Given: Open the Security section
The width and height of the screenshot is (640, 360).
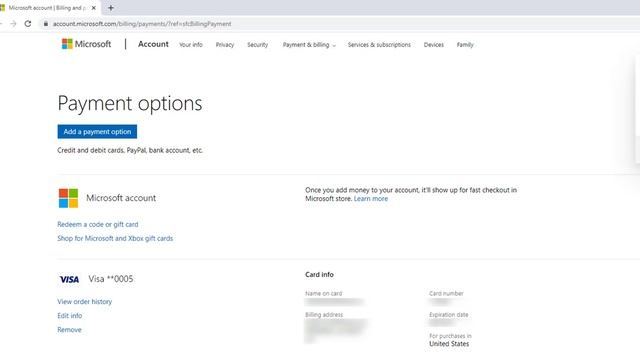Looking at the screenshot, I should tap(258, 45).
